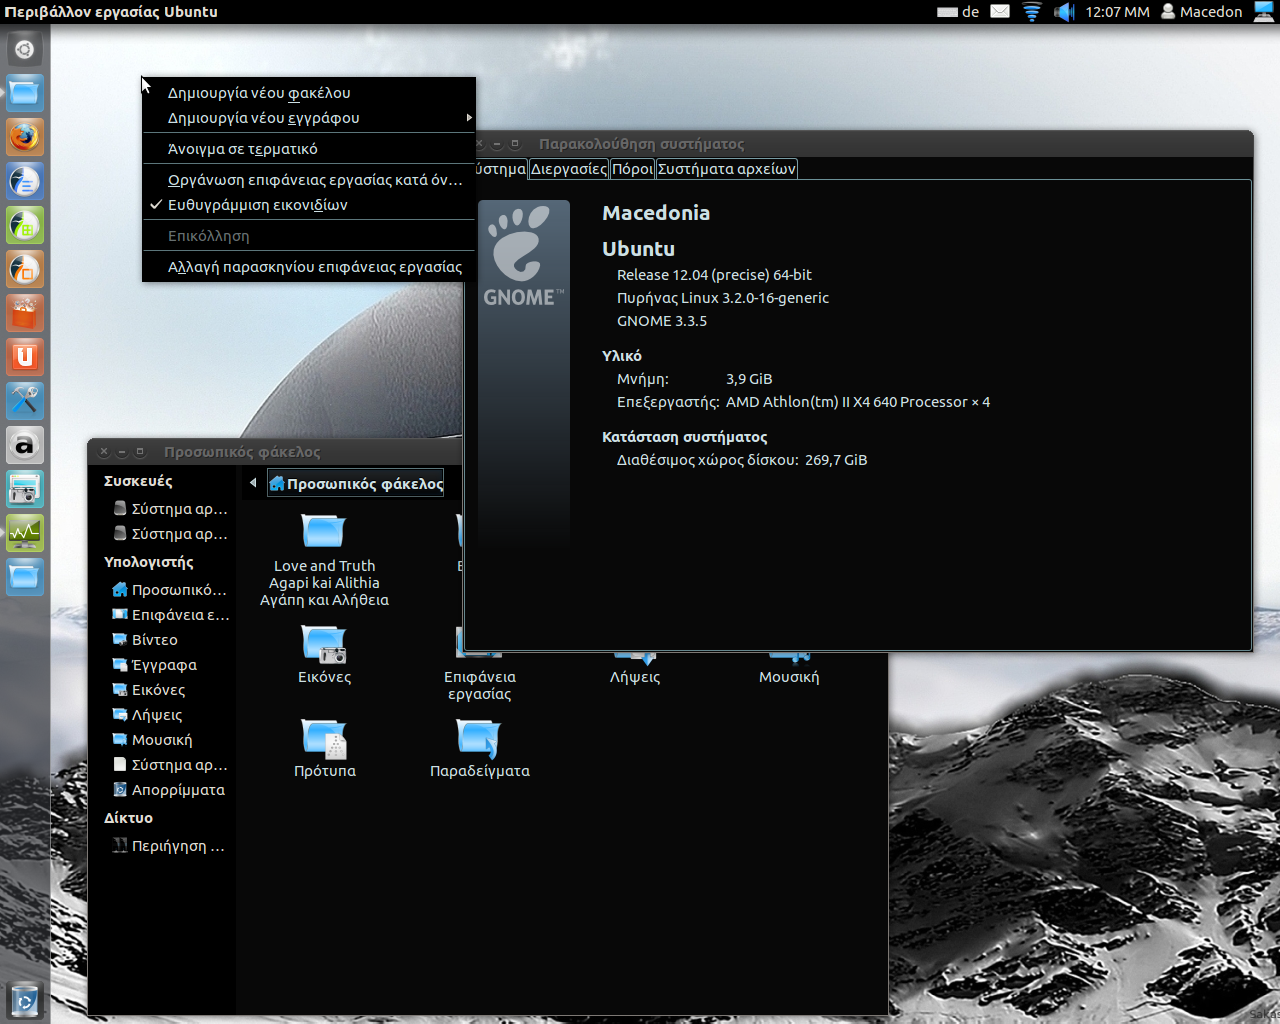
Task: Click the path bar back arrow
Action: pyautogui.click(x=253, y=483)
